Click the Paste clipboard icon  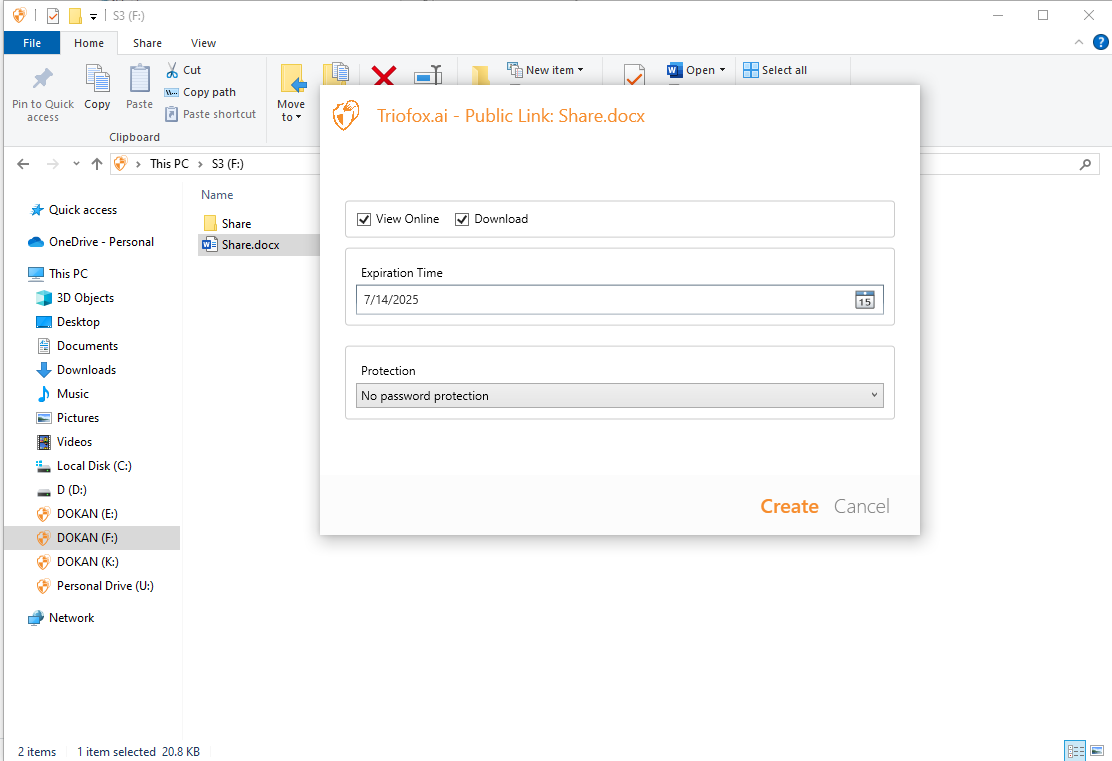pyautogui.click(x=139, y=79)
